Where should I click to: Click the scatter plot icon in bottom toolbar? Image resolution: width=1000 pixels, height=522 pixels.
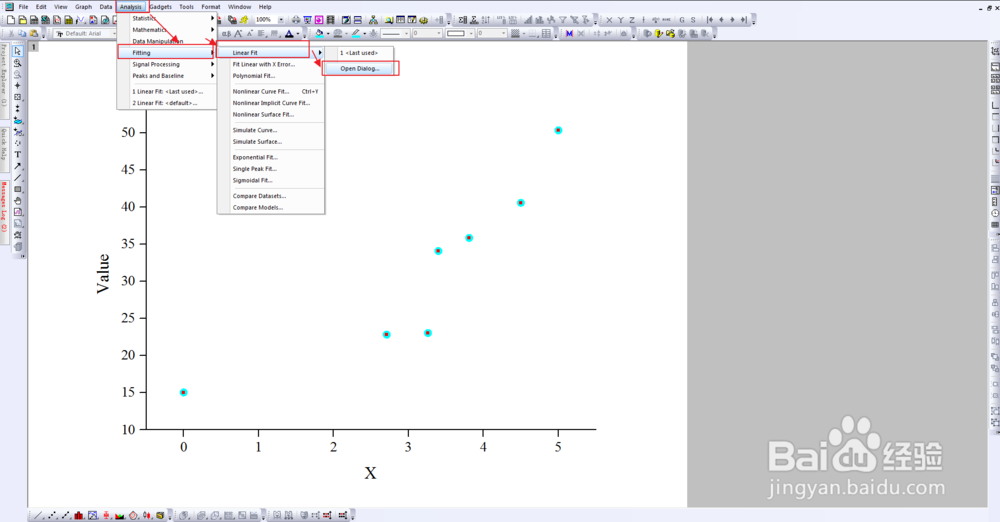(x=52, y=515)
